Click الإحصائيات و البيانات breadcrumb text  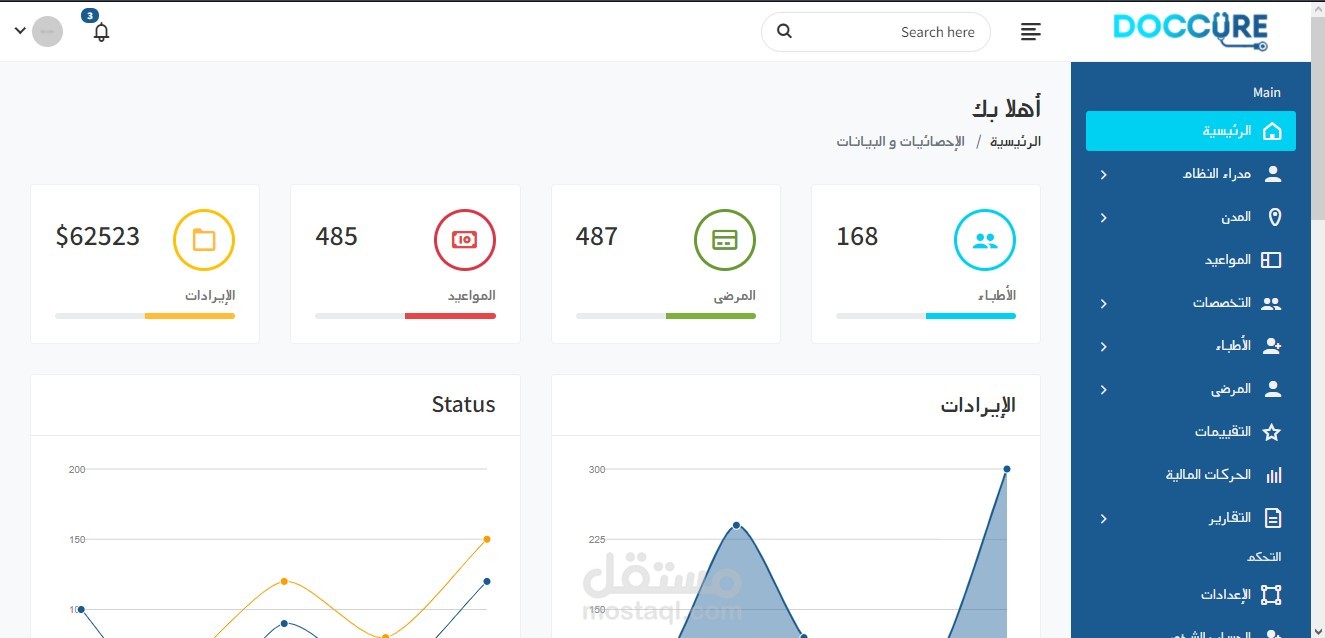coord(901,141)
